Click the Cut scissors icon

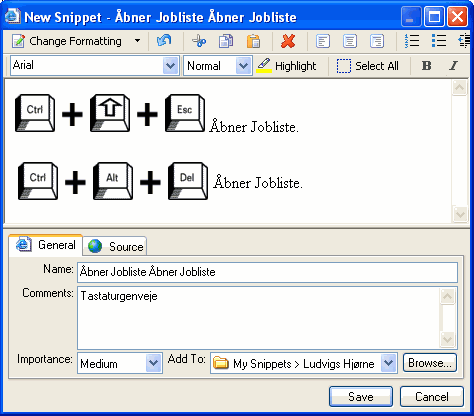point(199,41)
